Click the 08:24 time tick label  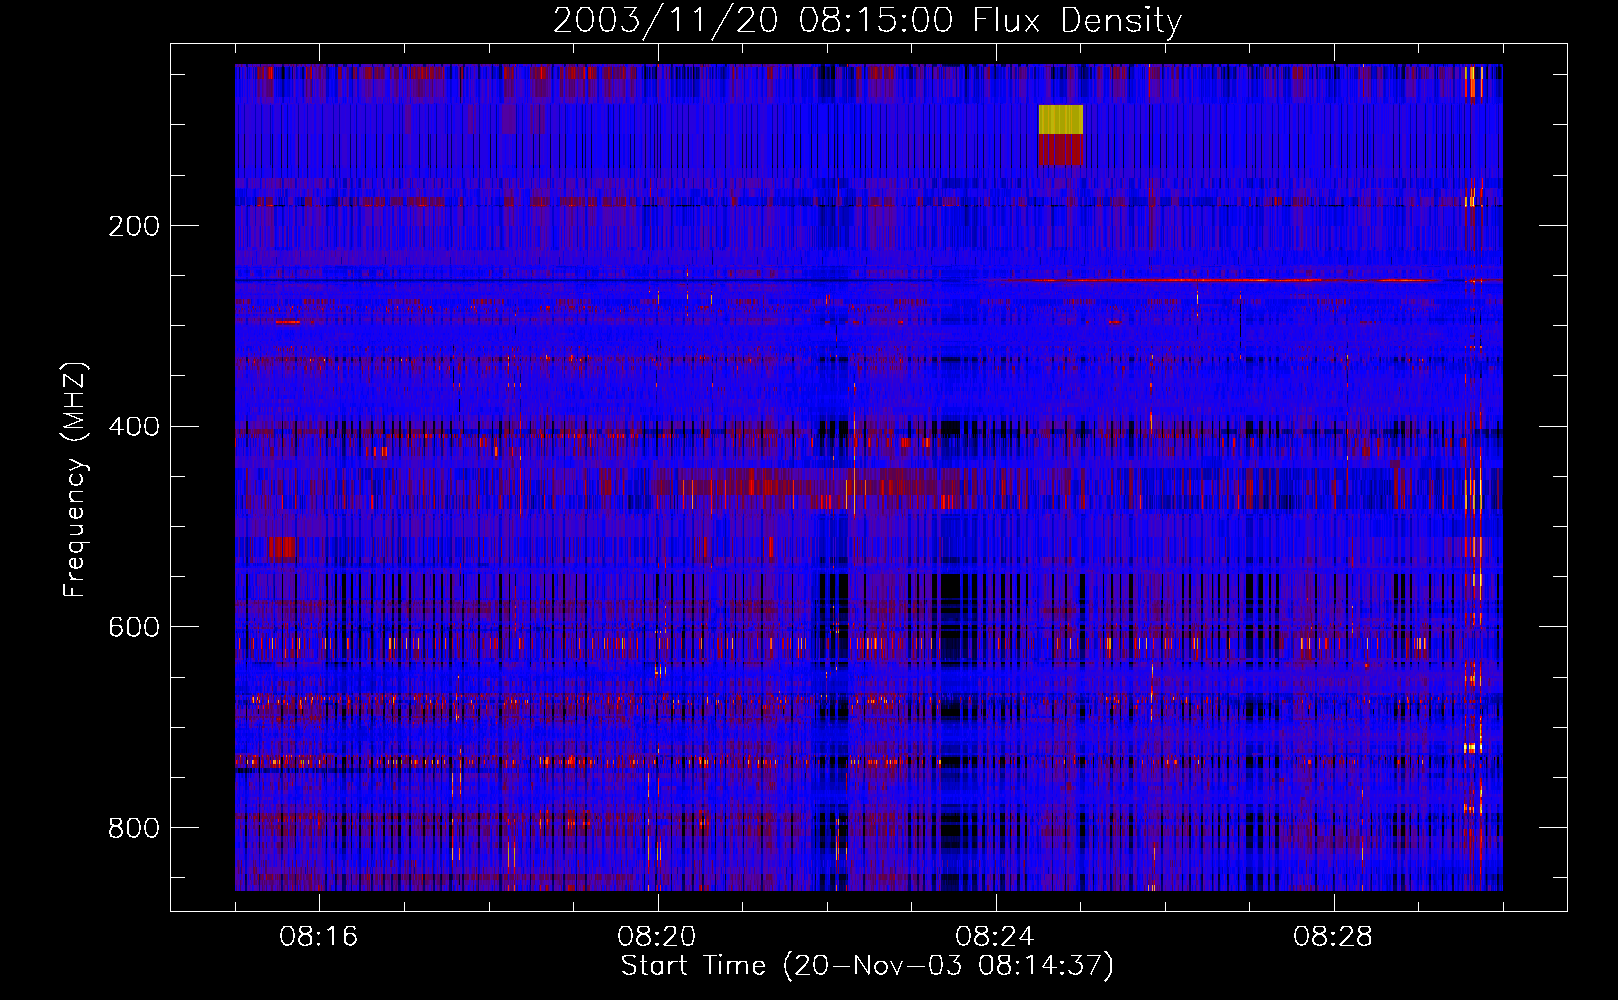(995, 937)
